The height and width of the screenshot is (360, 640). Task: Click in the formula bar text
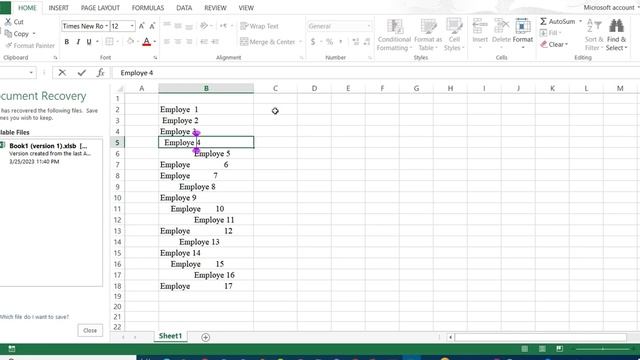tap(137, 73)
